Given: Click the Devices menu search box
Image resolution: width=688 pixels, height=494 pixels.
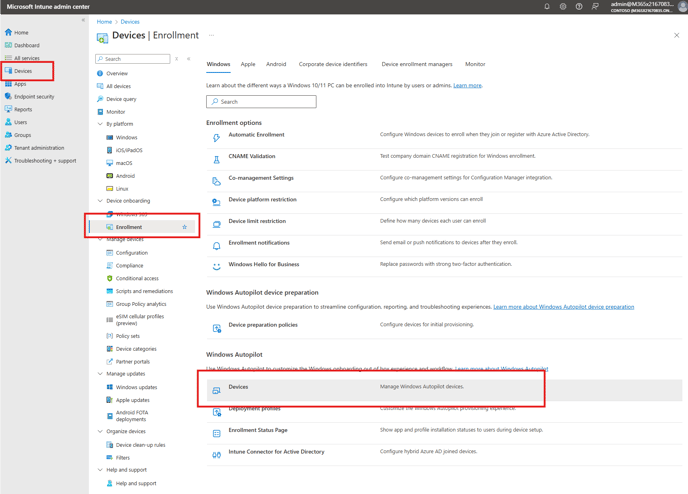Looking at the screenshot, I should pos(133,59).
